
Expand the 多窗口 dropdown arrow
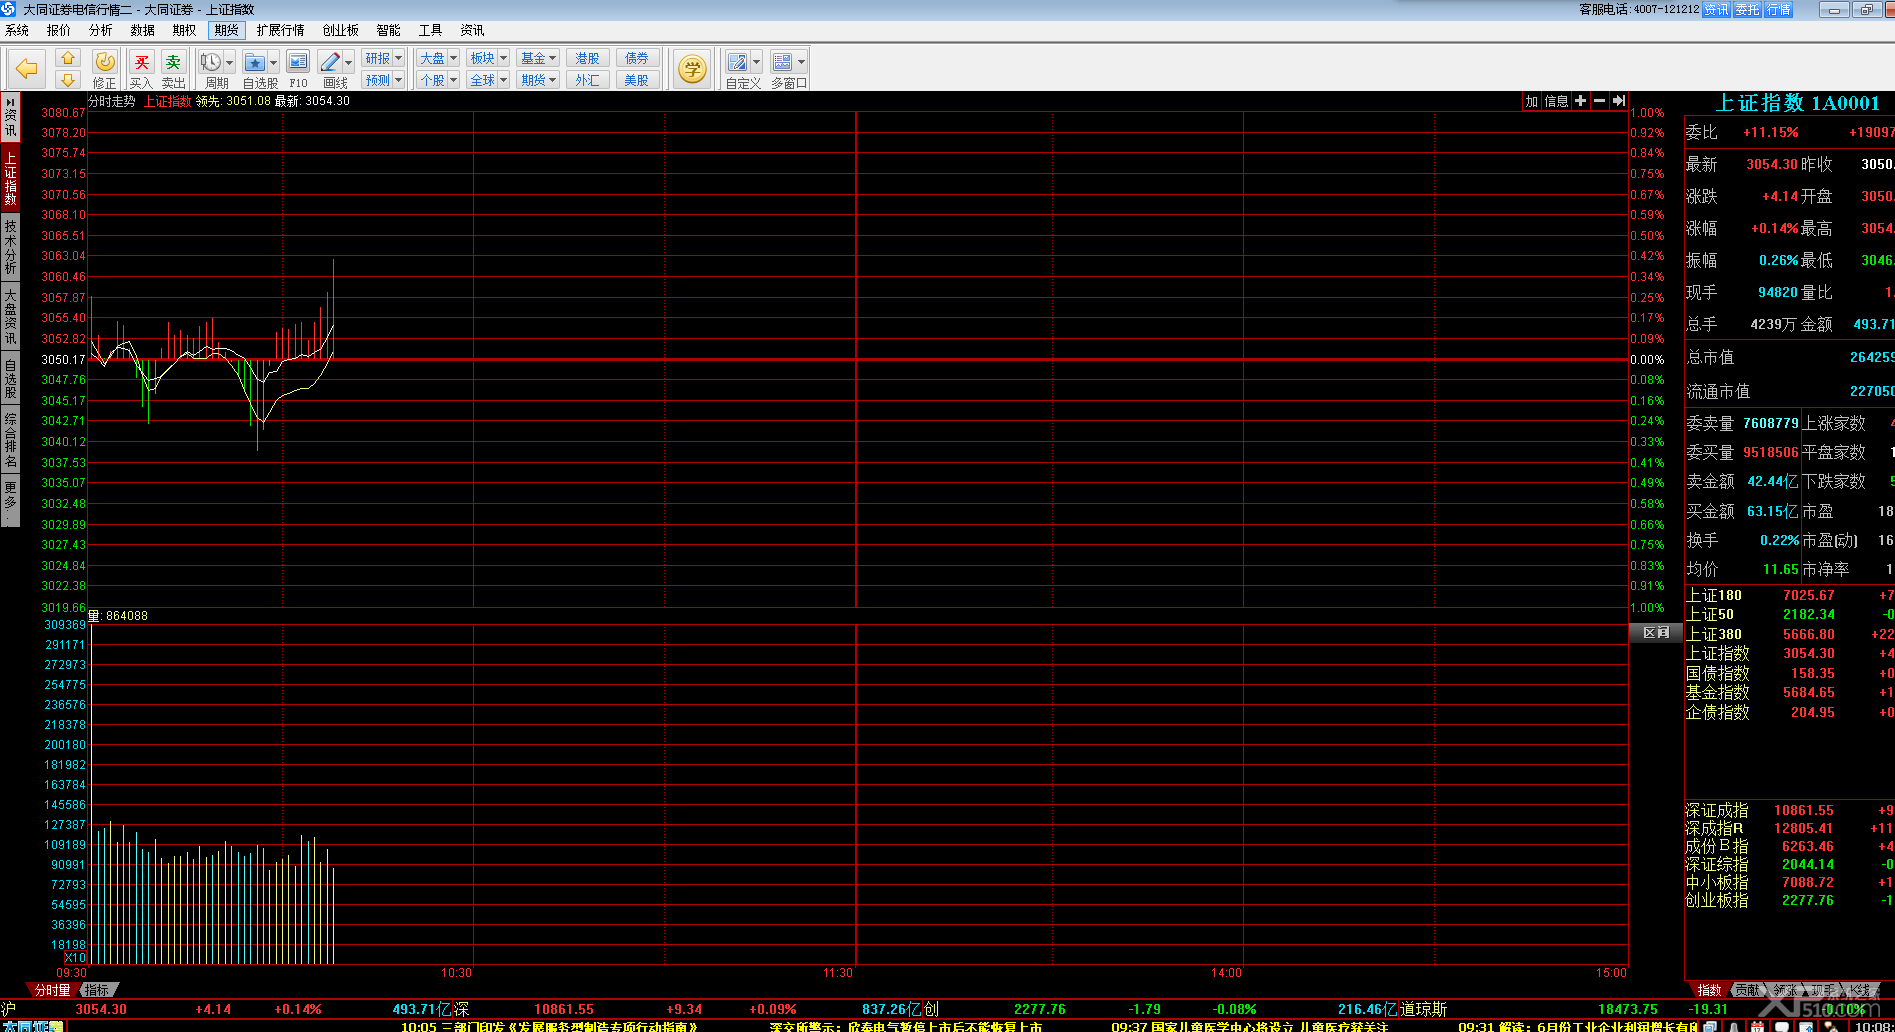[x=801, y=62]
